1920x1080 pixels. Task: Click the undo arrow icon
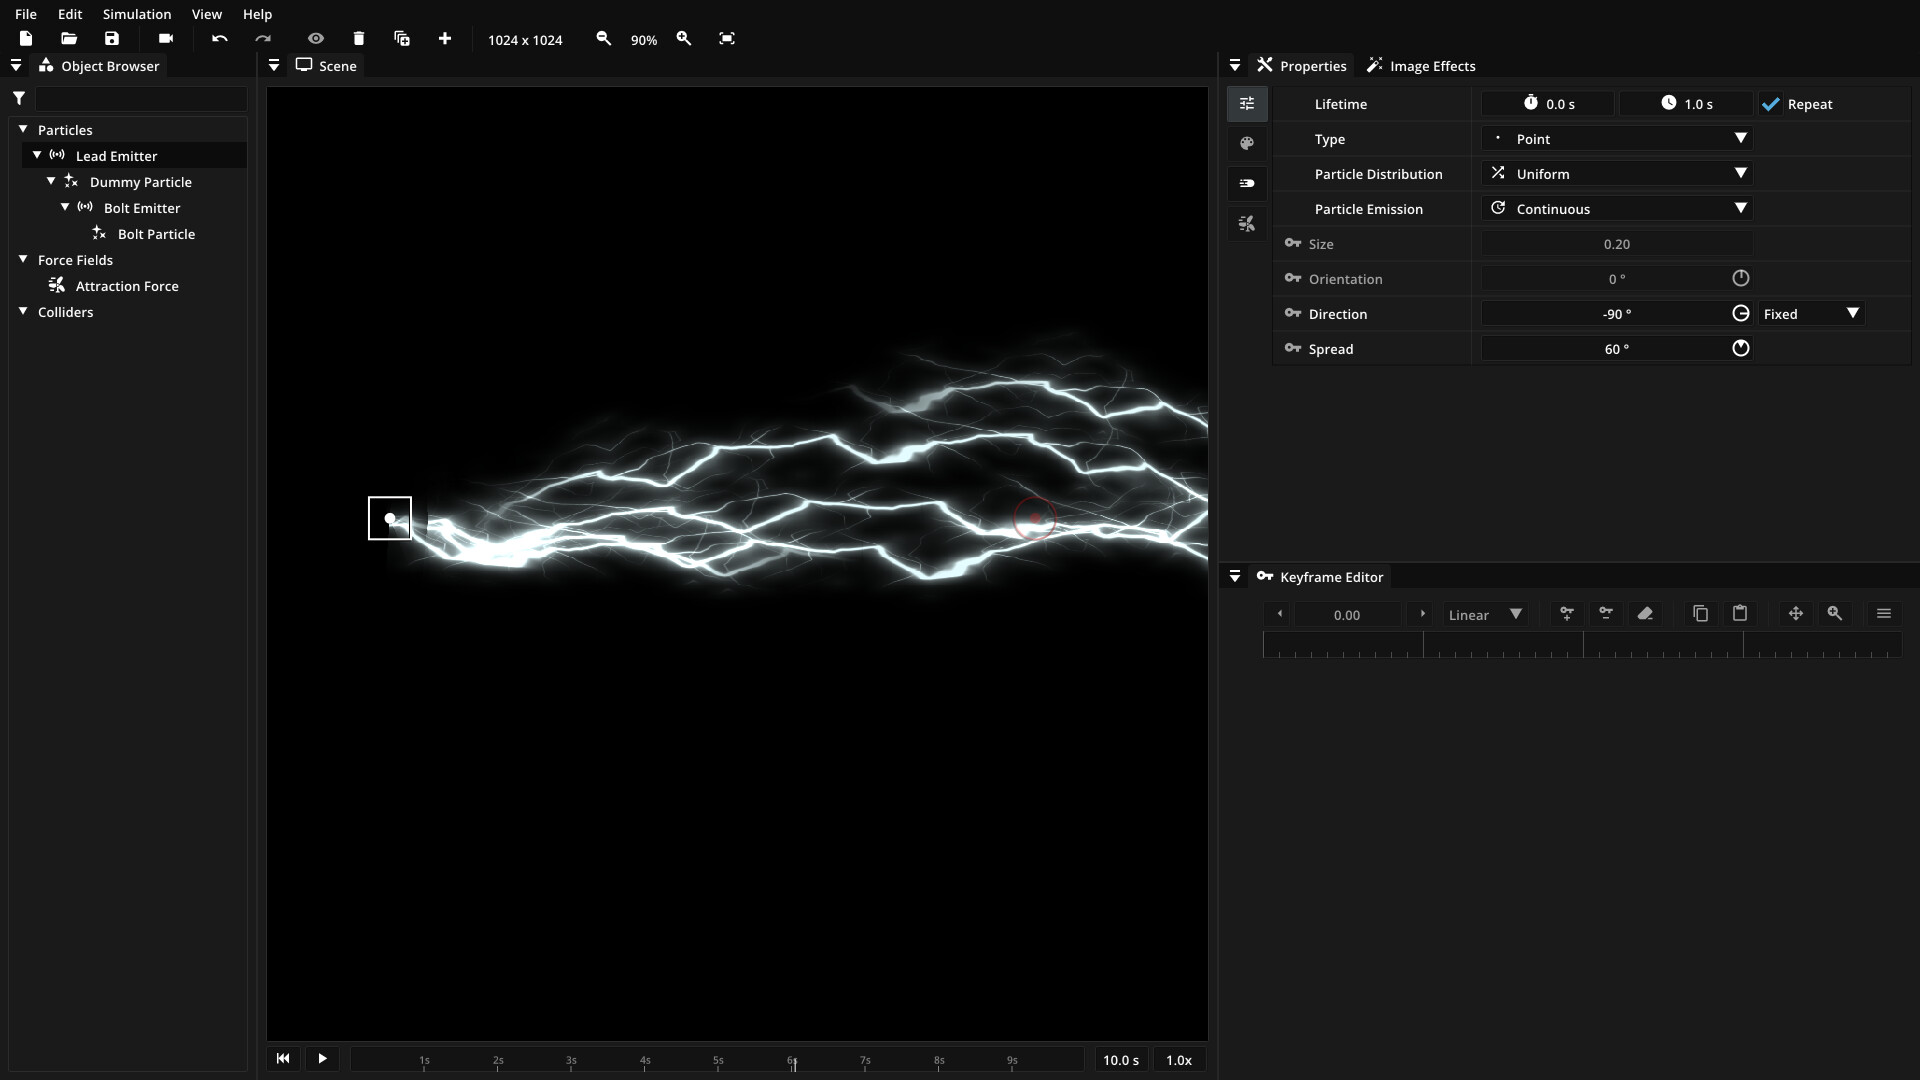click(220, 39)
